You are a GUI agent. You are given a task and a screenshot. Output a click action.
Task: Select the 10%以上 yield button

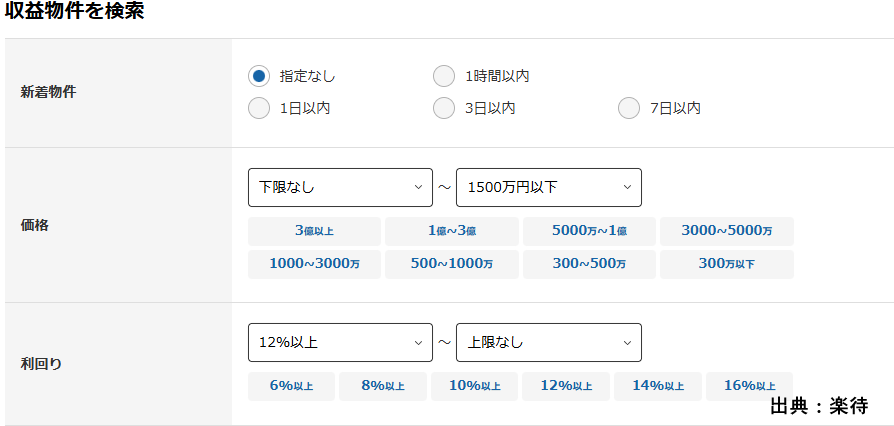coord(474,386)
